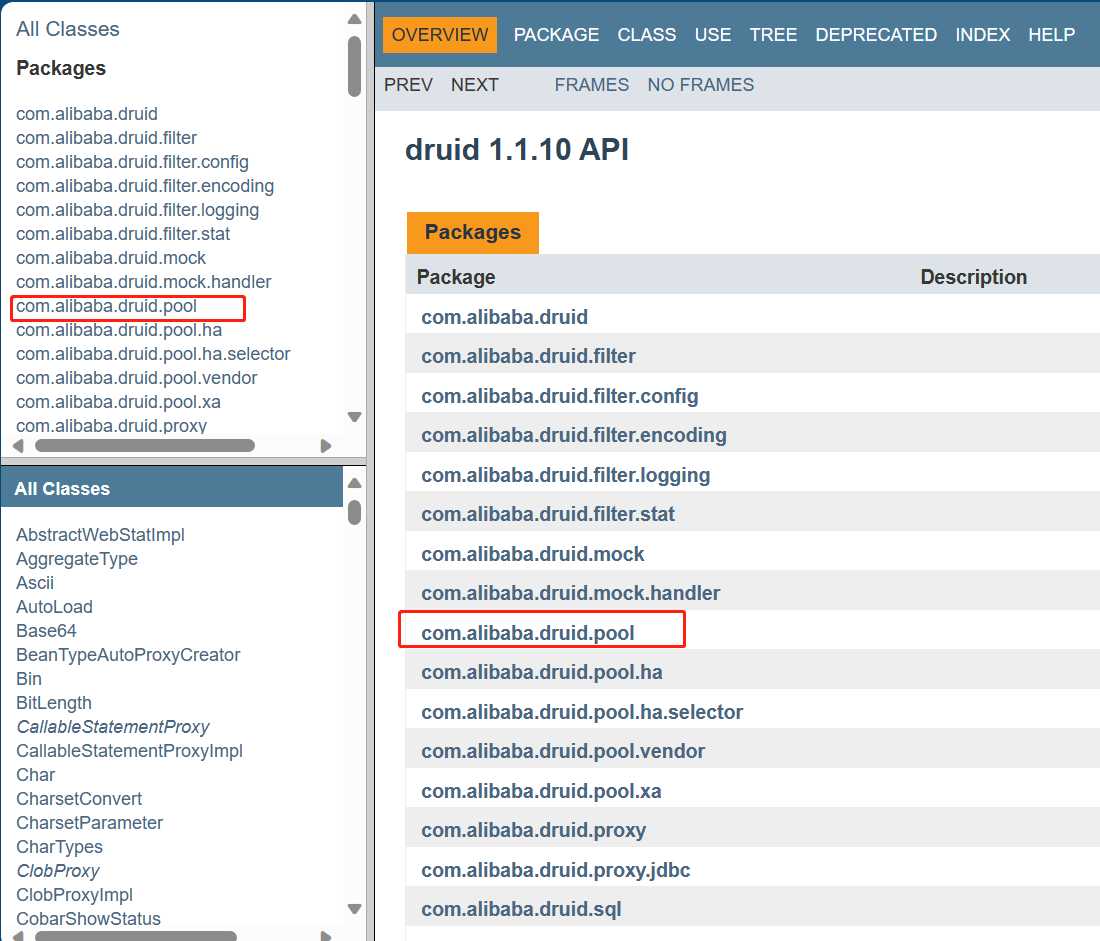Open the CharsetConvert class
Viewport: 1100px width, 941px height.
point(79,799)
